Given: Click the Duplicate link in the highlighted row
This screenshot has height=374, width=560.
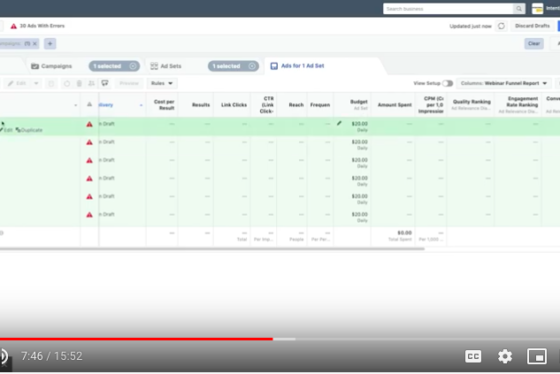Looking at the screenshot, I should click(x=29, y=130).
